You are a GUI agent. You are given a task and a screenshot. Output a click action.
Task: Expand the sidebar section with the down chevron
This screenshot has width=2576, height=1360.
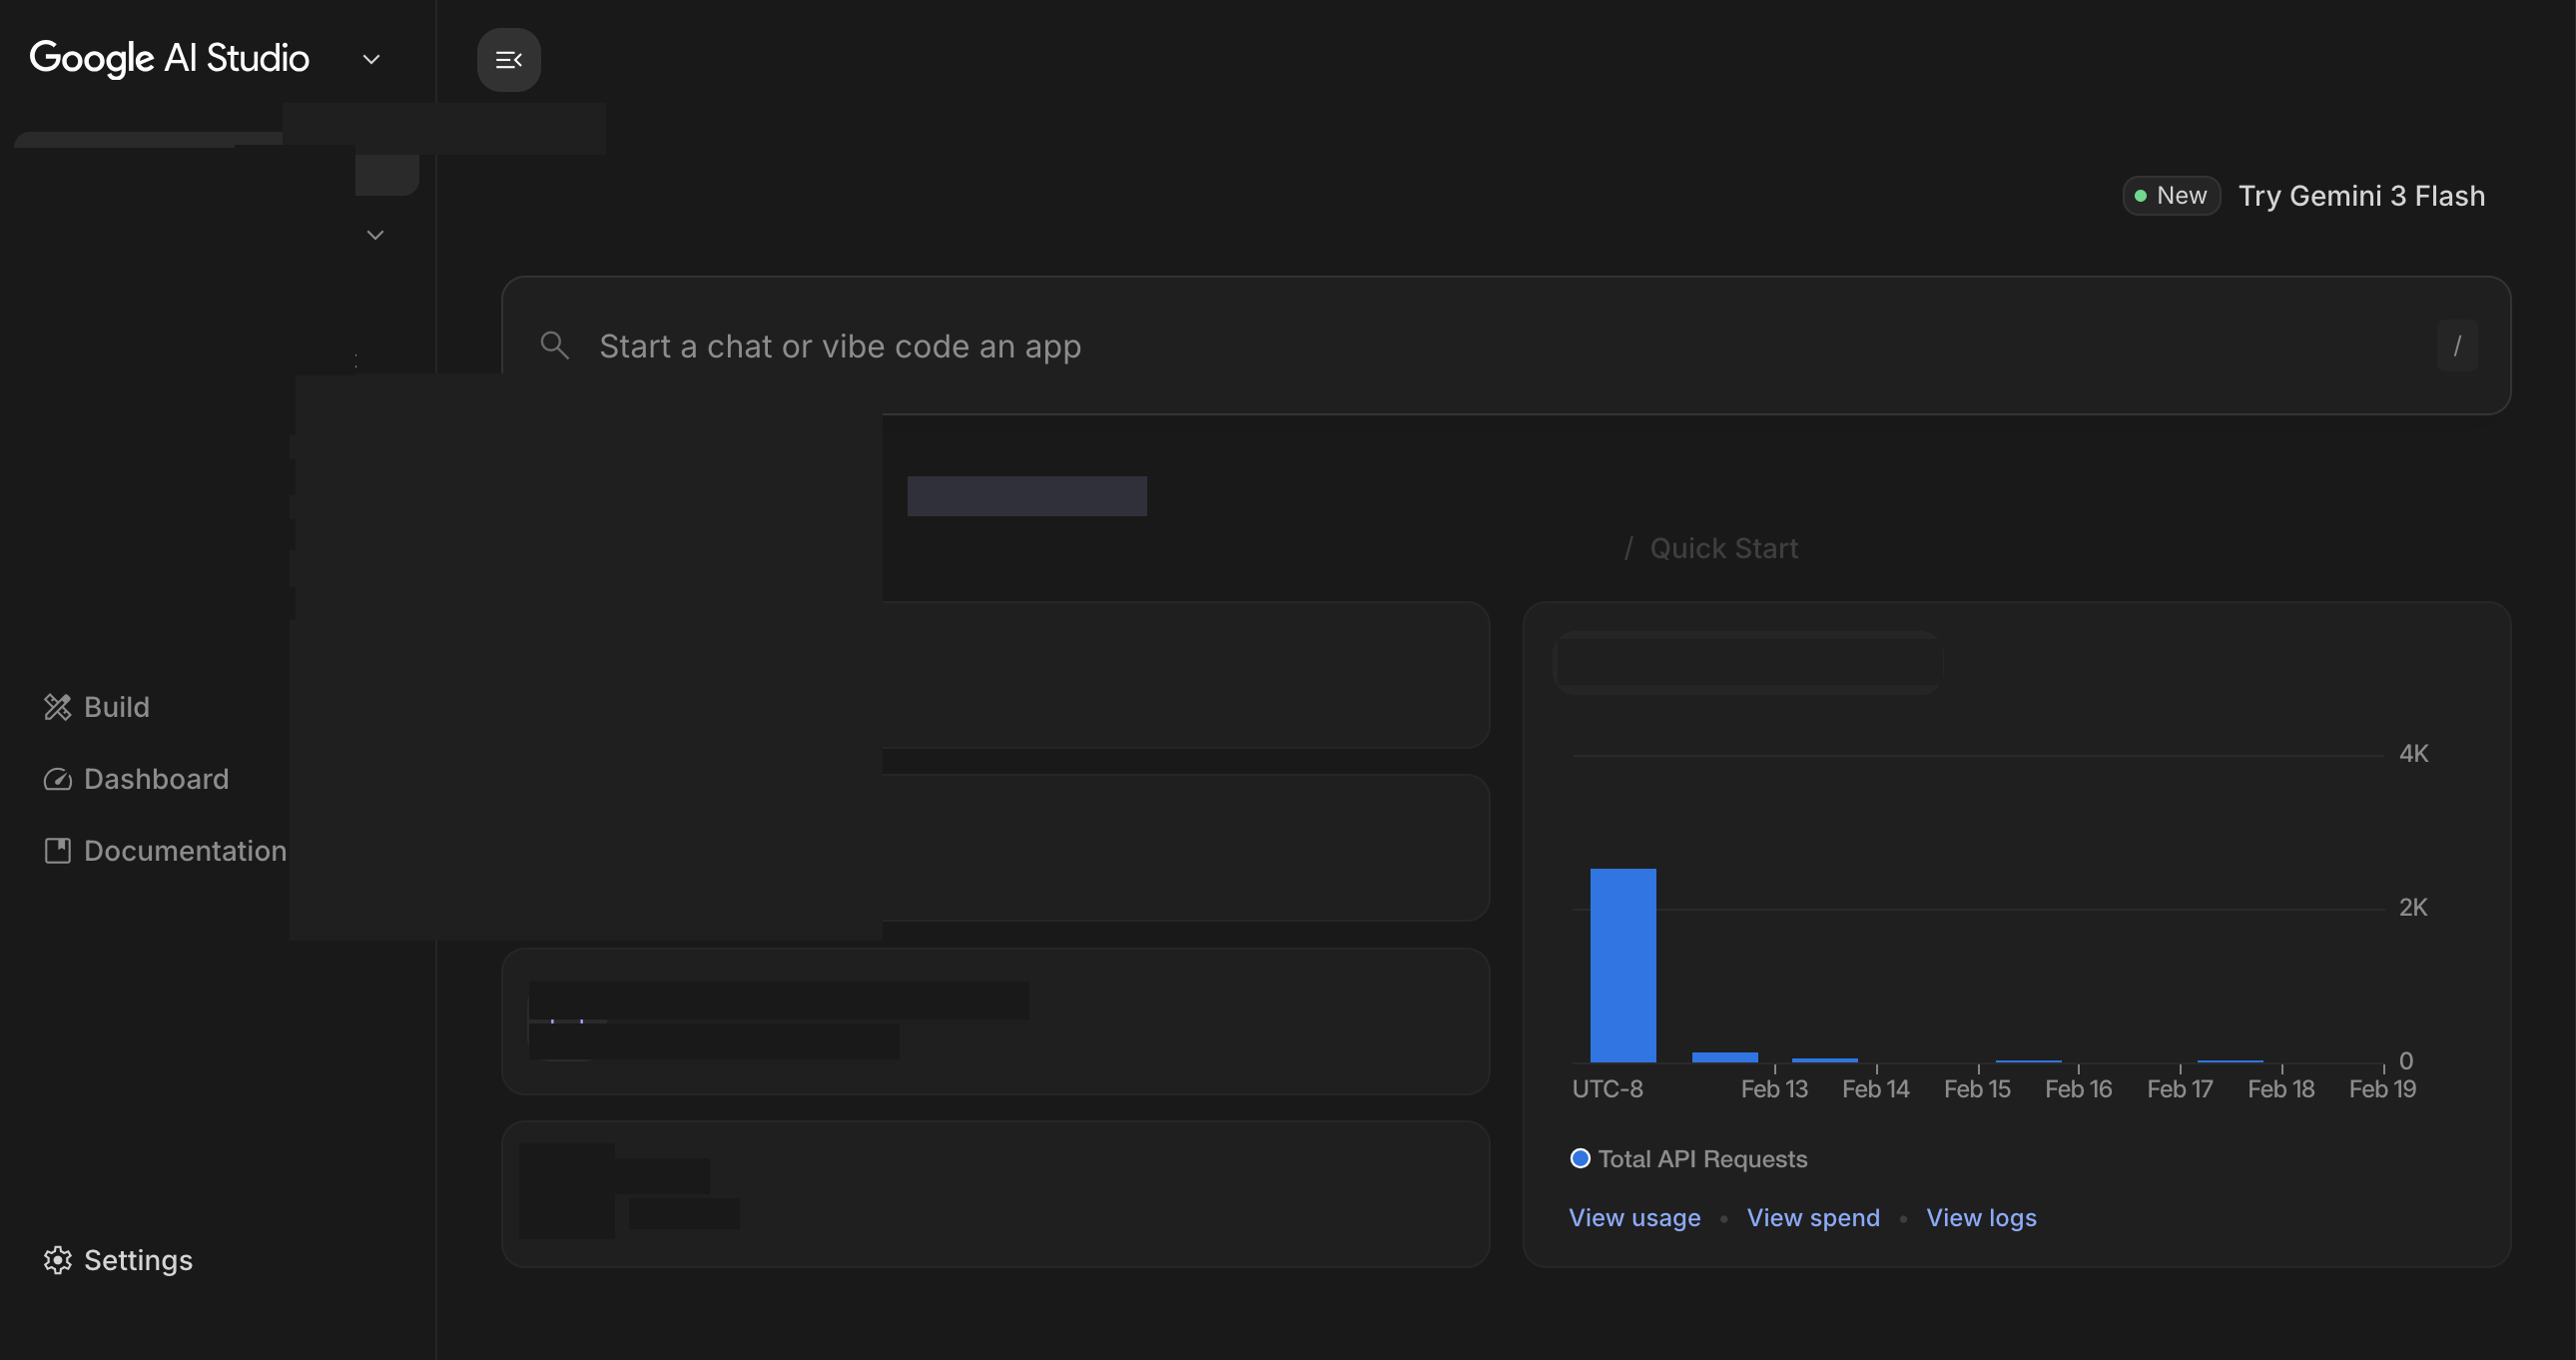point(375,234)
